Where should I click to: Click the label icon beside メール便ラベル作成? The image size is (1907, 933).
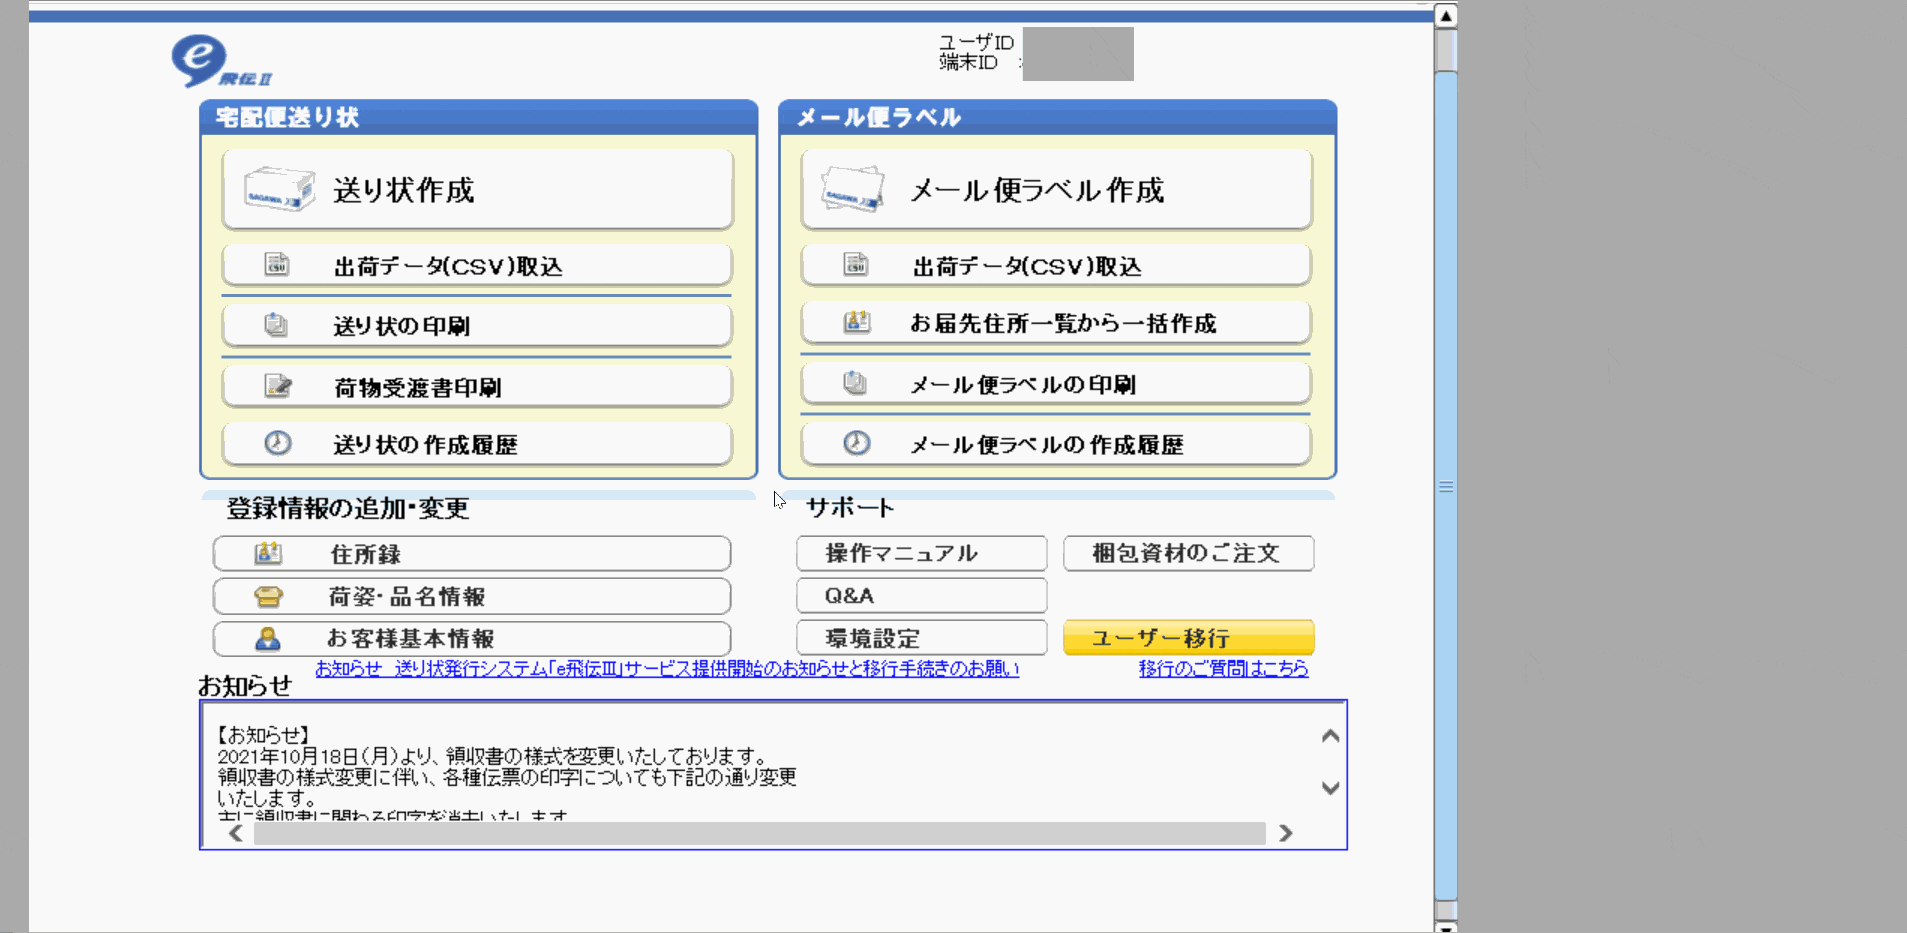(853, 190)
